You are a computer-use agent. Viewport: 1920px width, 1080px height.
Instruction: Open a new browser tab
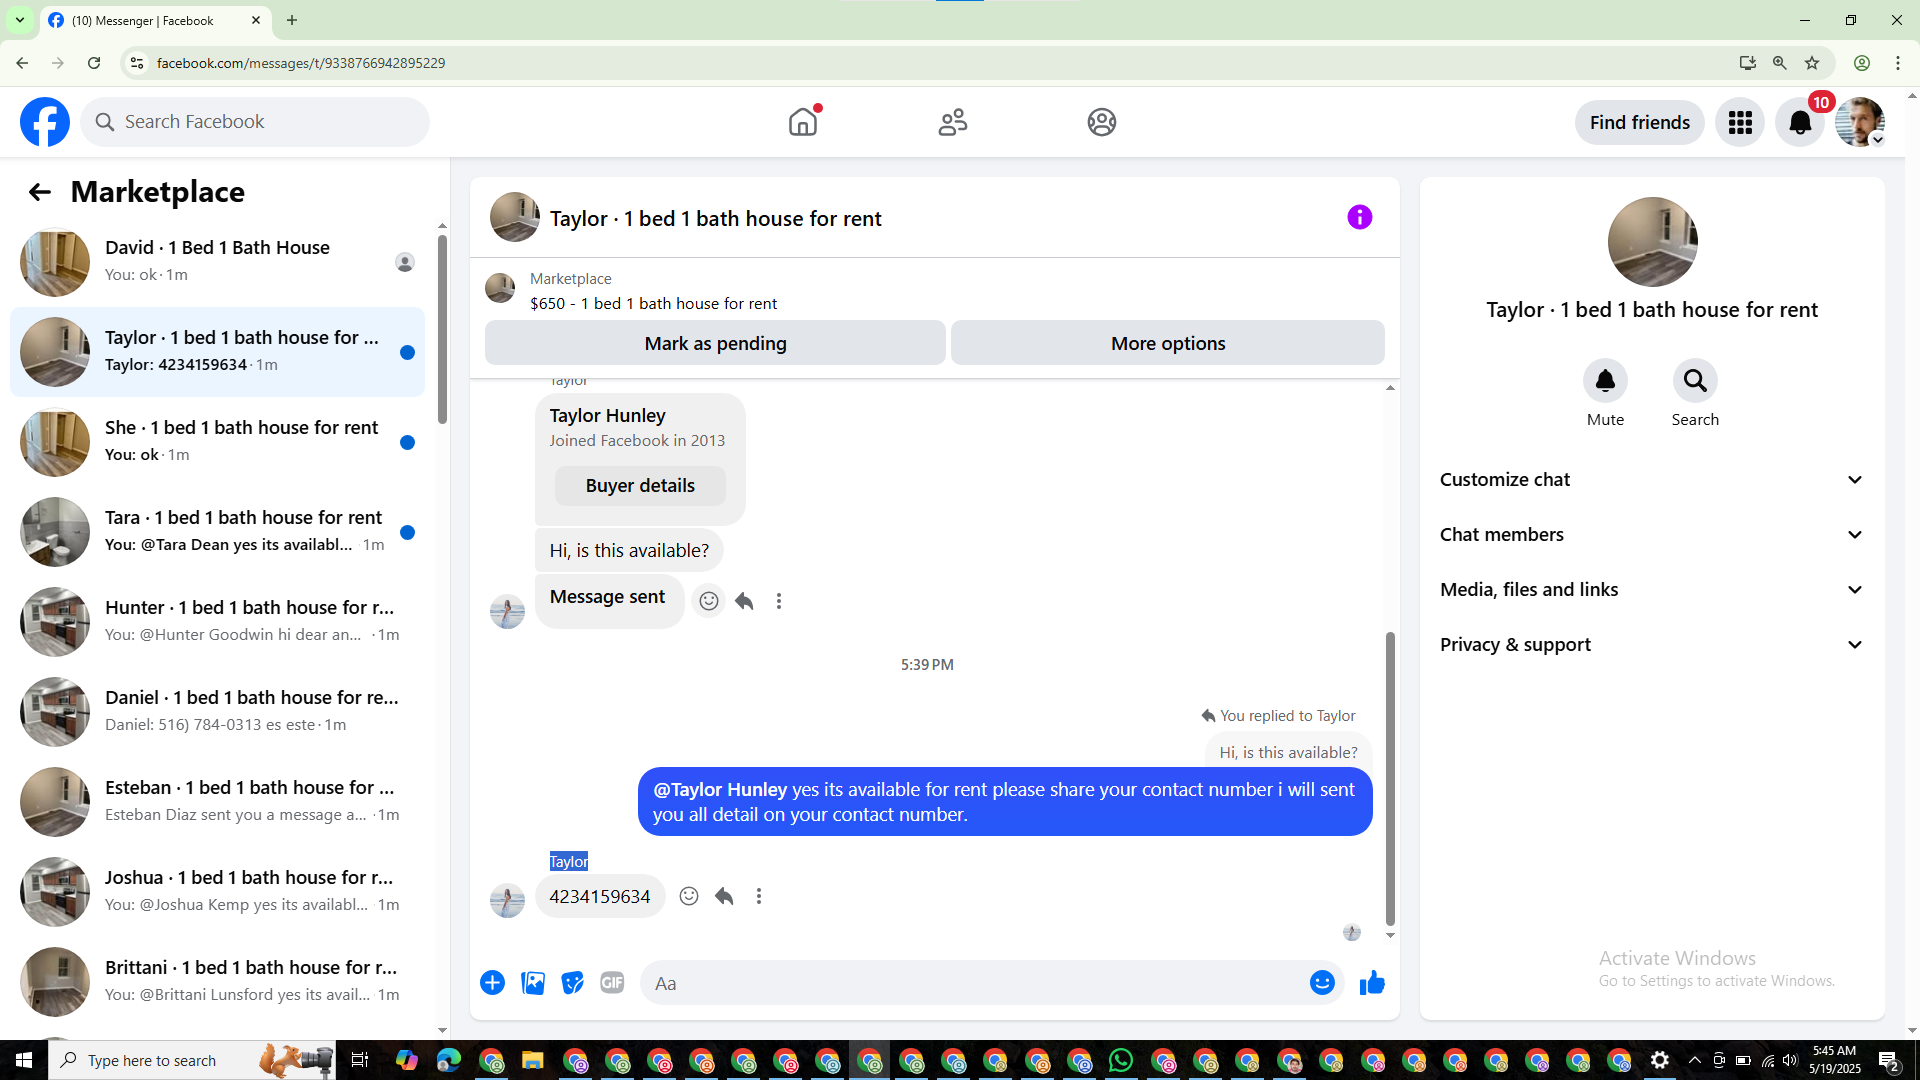pos(292,20)
